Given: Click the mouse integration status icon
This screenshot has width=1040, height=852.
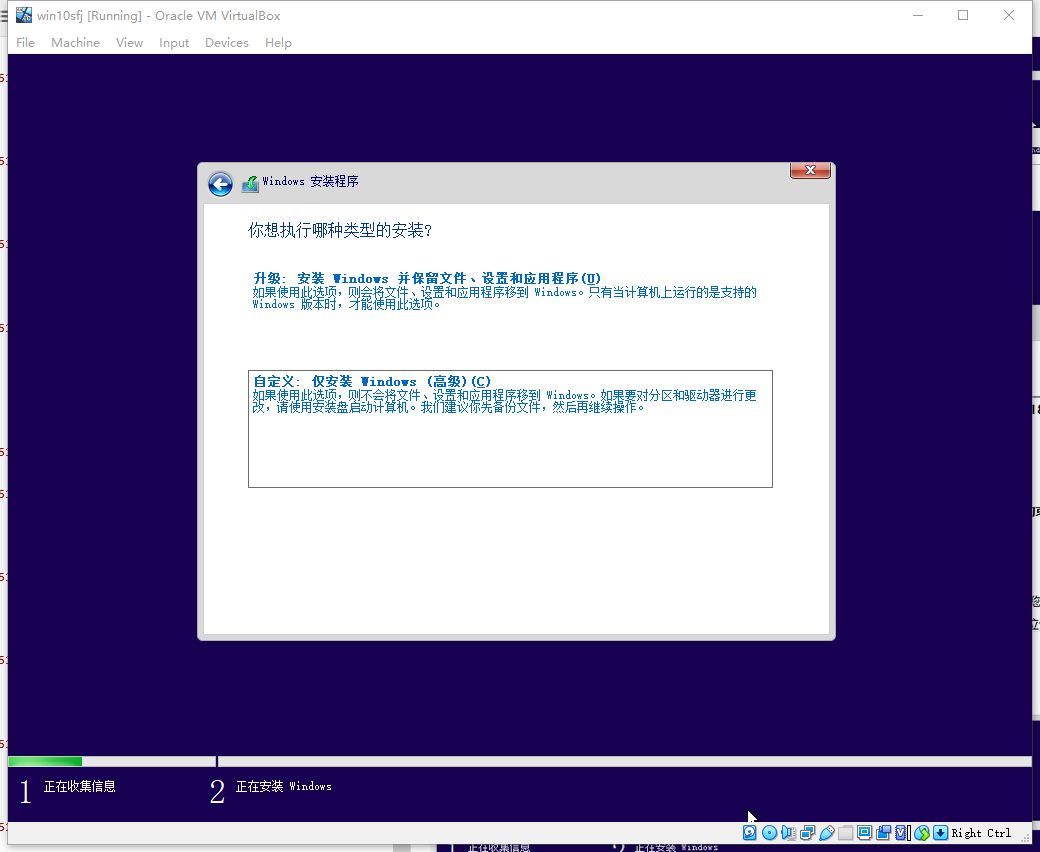Looking at the screenshot, I should [x=922, y=833].
